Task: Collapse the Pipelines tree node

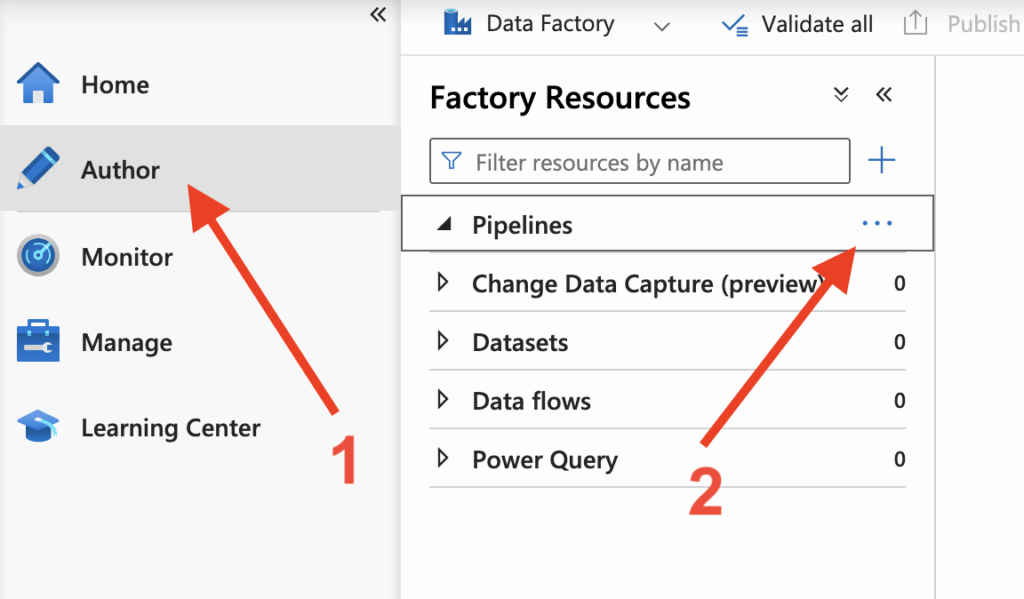Action: click(x=444, y=224)
